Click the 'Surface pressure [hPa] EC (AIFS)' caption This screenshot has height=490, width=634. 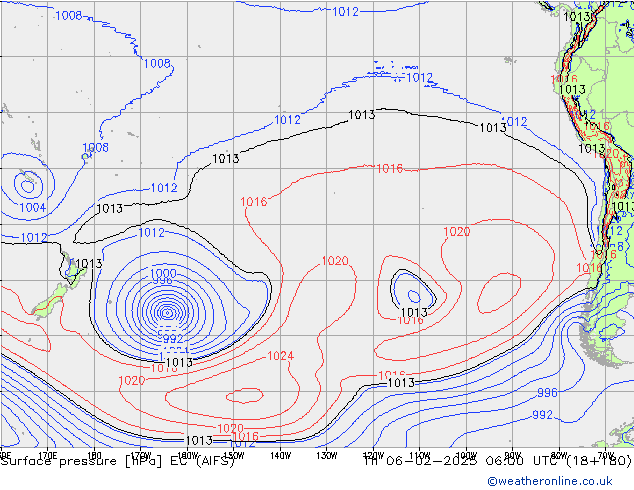click(x=118, y=461)
